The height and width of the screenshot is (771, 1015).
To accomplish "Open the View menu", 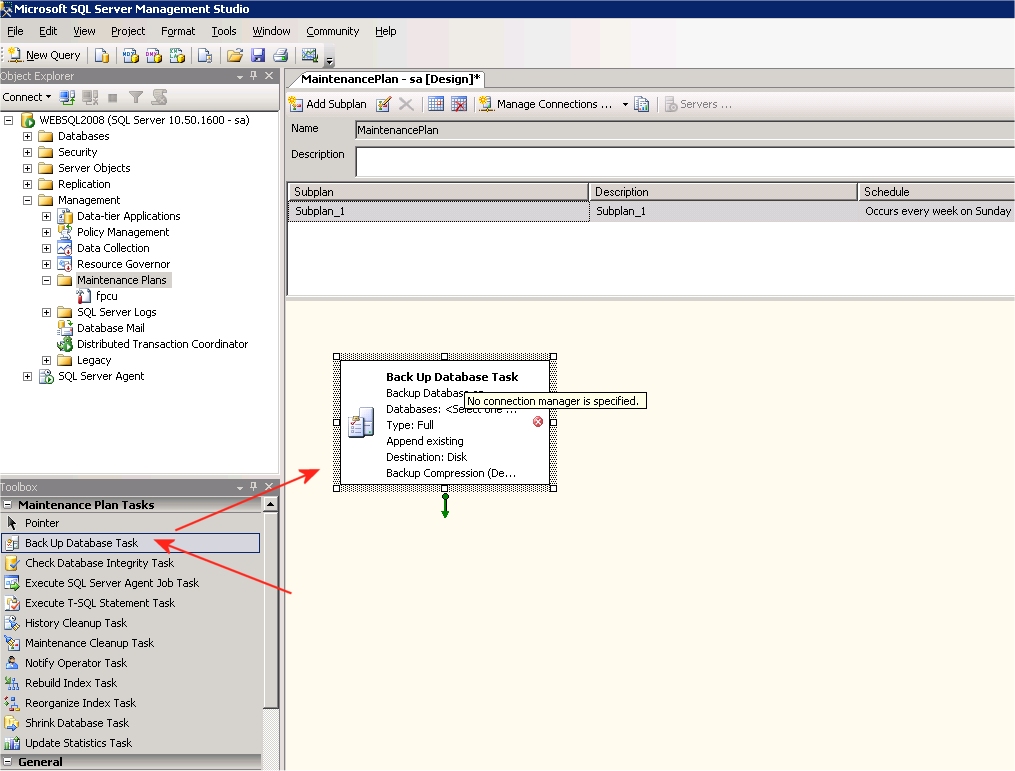I will click(x=84, y=31).
